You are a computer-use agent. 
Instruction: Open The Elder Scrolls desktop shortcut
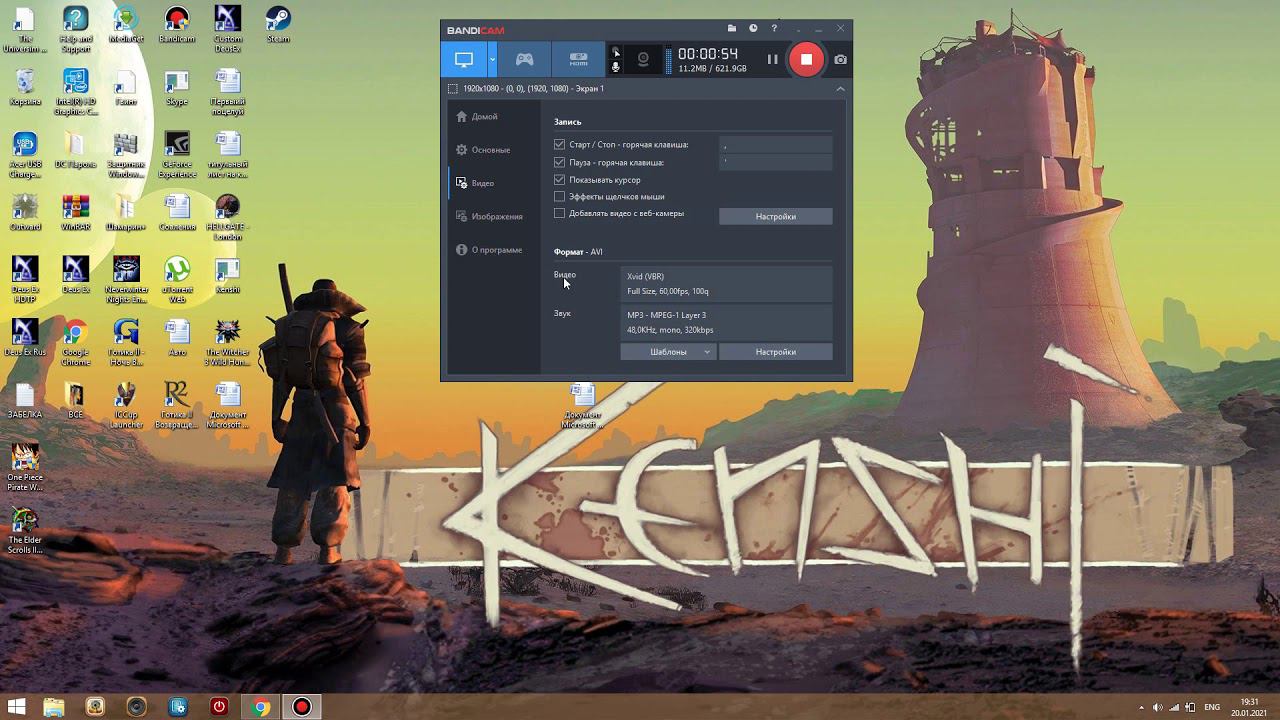(x=25, y=530)
